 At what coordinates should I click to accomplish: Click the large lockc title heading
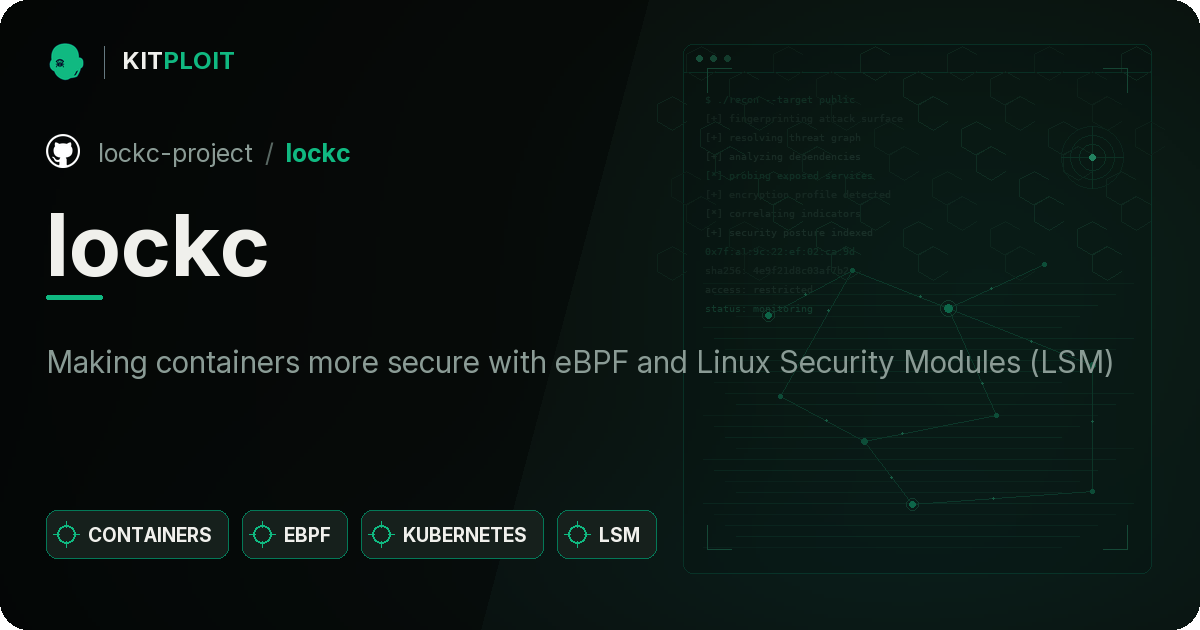click(158, 245)
